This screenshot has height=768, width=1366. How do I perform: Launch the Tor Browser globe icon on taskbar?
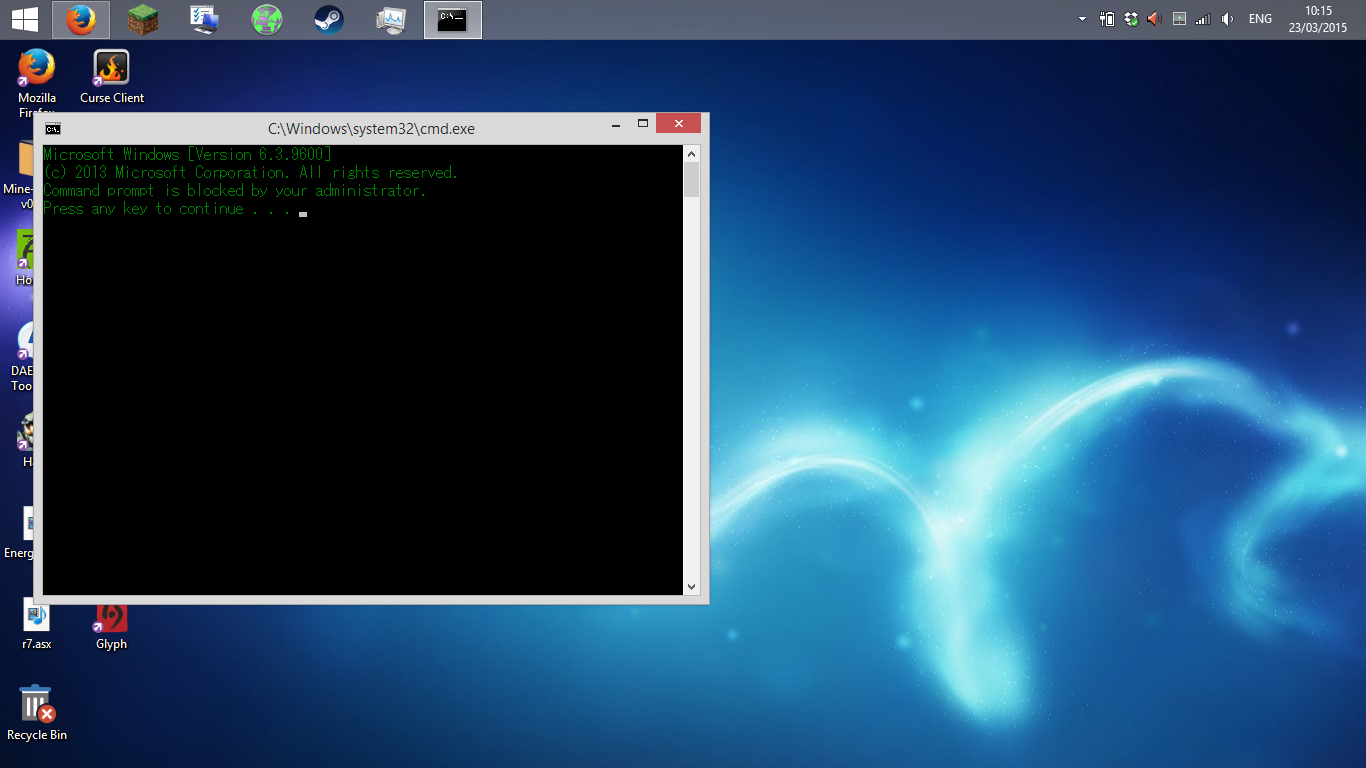tap(267, 18)
